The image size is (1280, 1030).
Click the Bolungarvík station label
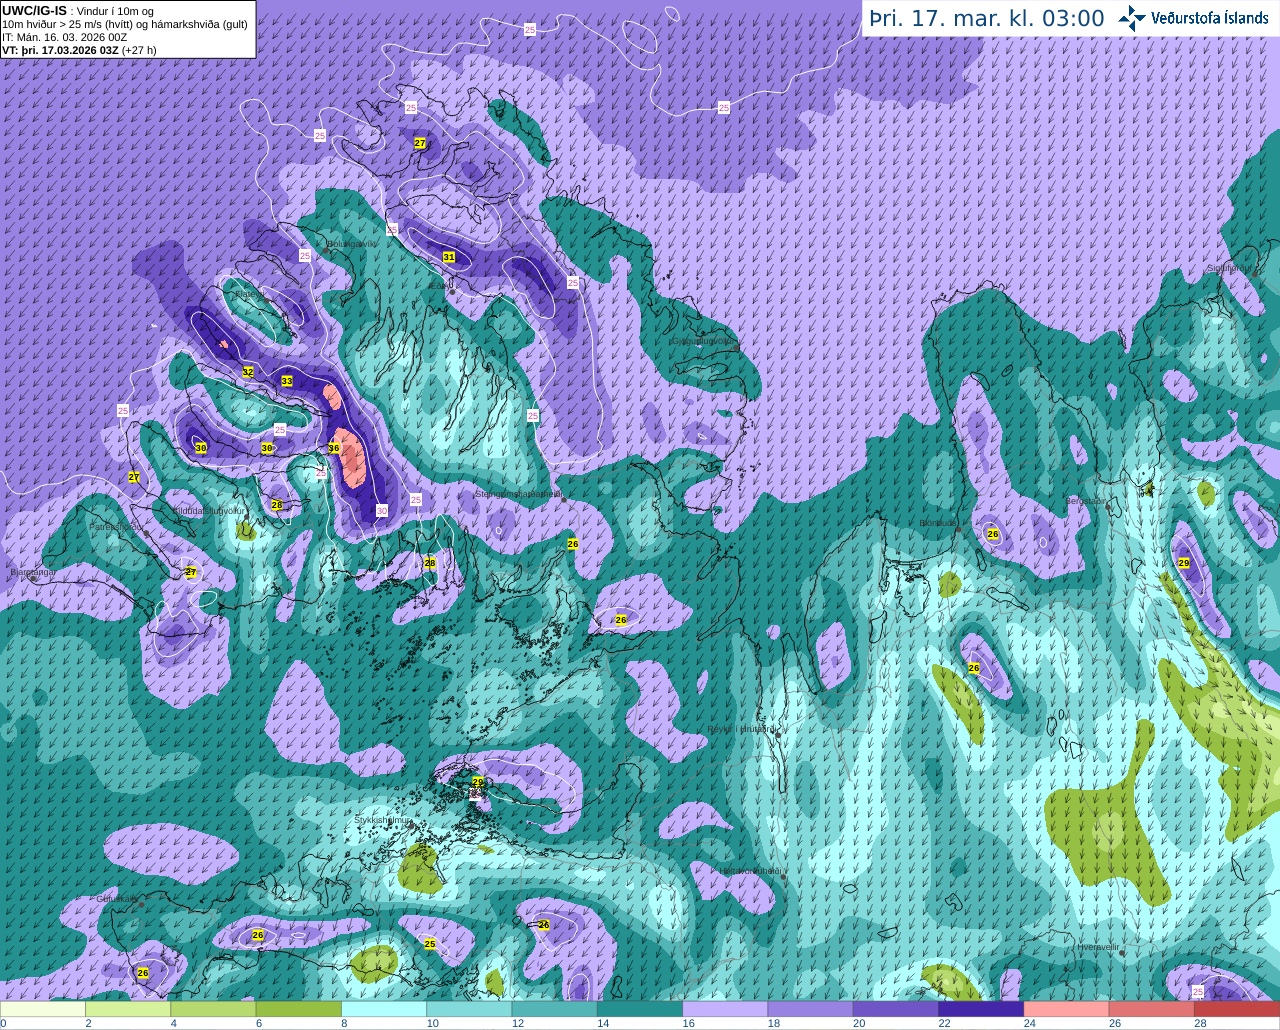(x=351, y=243)
